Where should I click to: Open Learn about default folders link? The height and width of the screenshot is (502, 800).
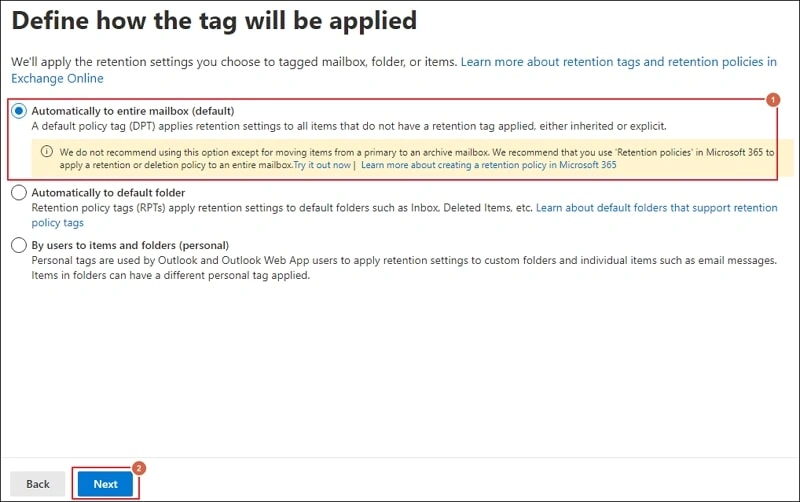pyautogui.click(x=405, y=215)
